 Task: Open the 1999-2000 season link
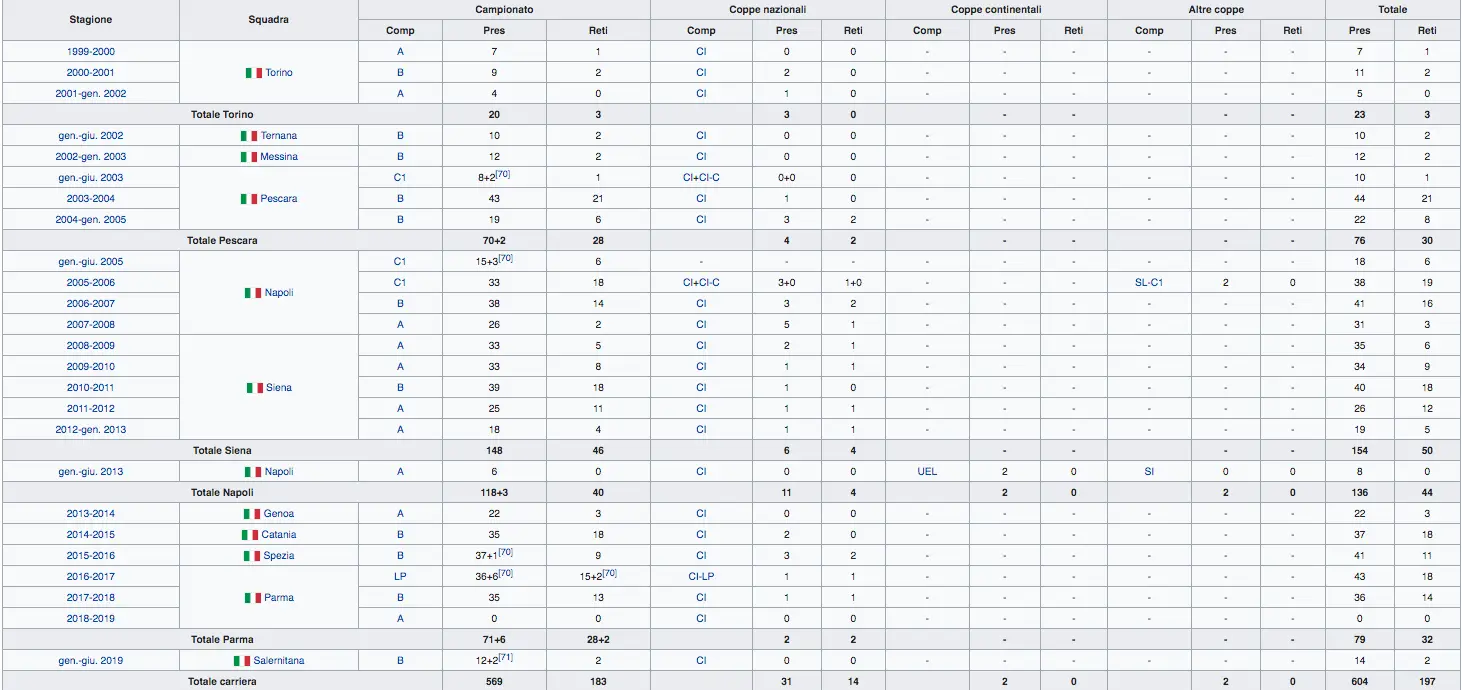[x=91, y=52]
